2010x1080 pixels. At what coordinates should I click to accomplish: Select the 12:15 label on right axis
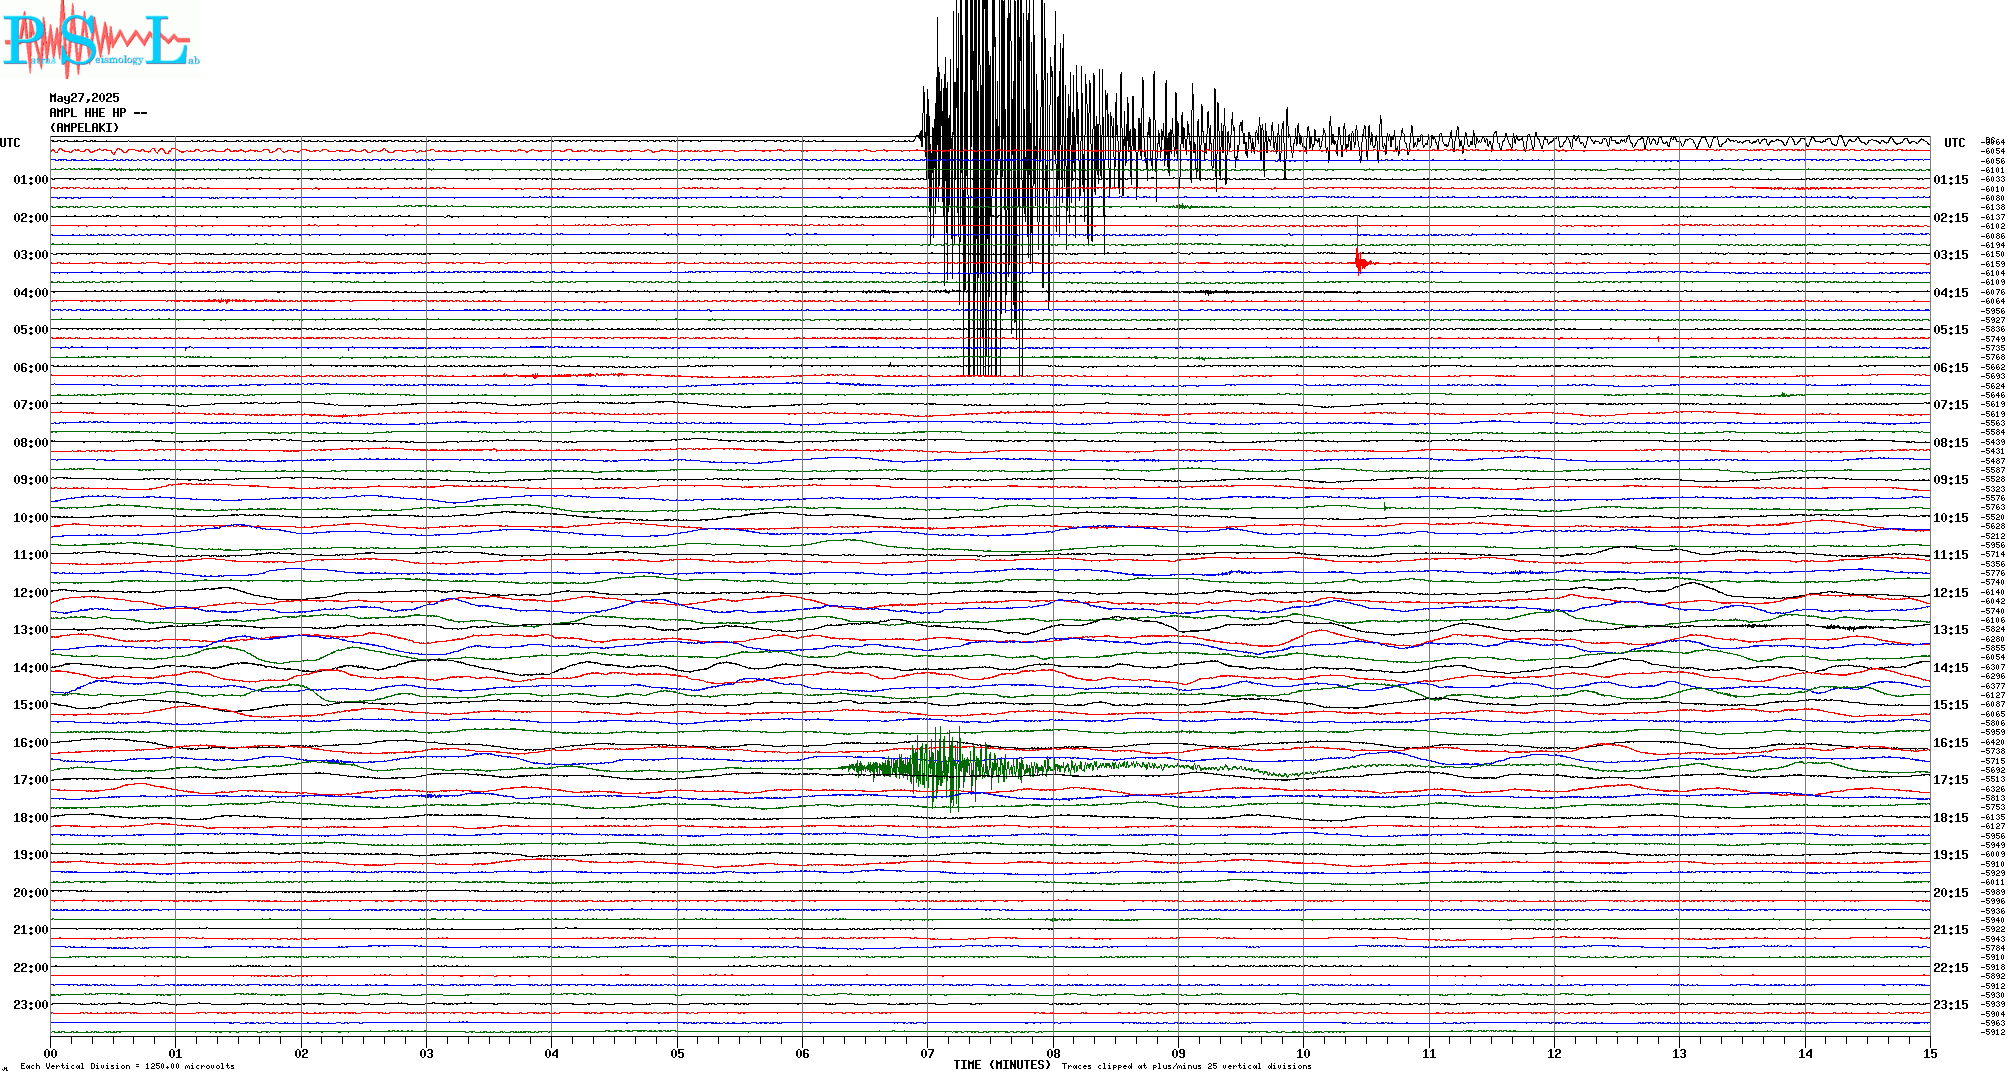click(1951, 593)
